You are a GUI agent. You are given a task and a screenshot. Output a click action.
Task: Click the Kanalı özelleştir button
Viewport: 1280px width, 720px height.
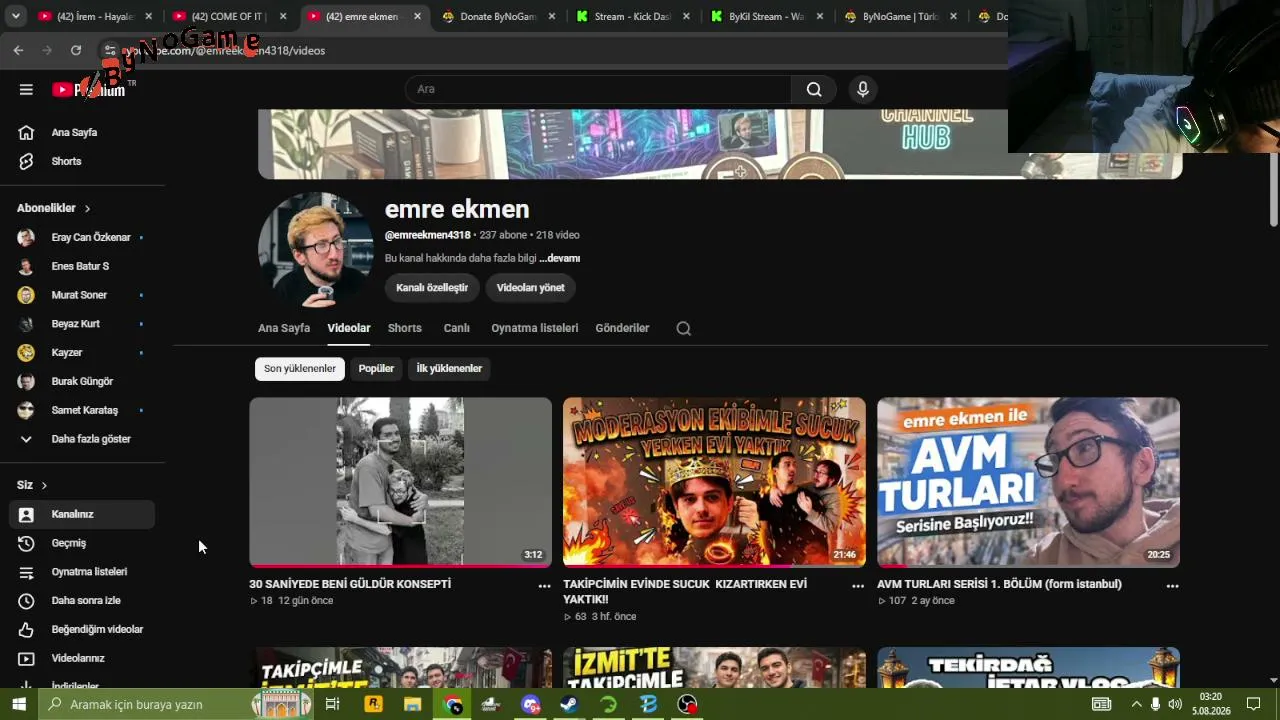click(432, 288)
